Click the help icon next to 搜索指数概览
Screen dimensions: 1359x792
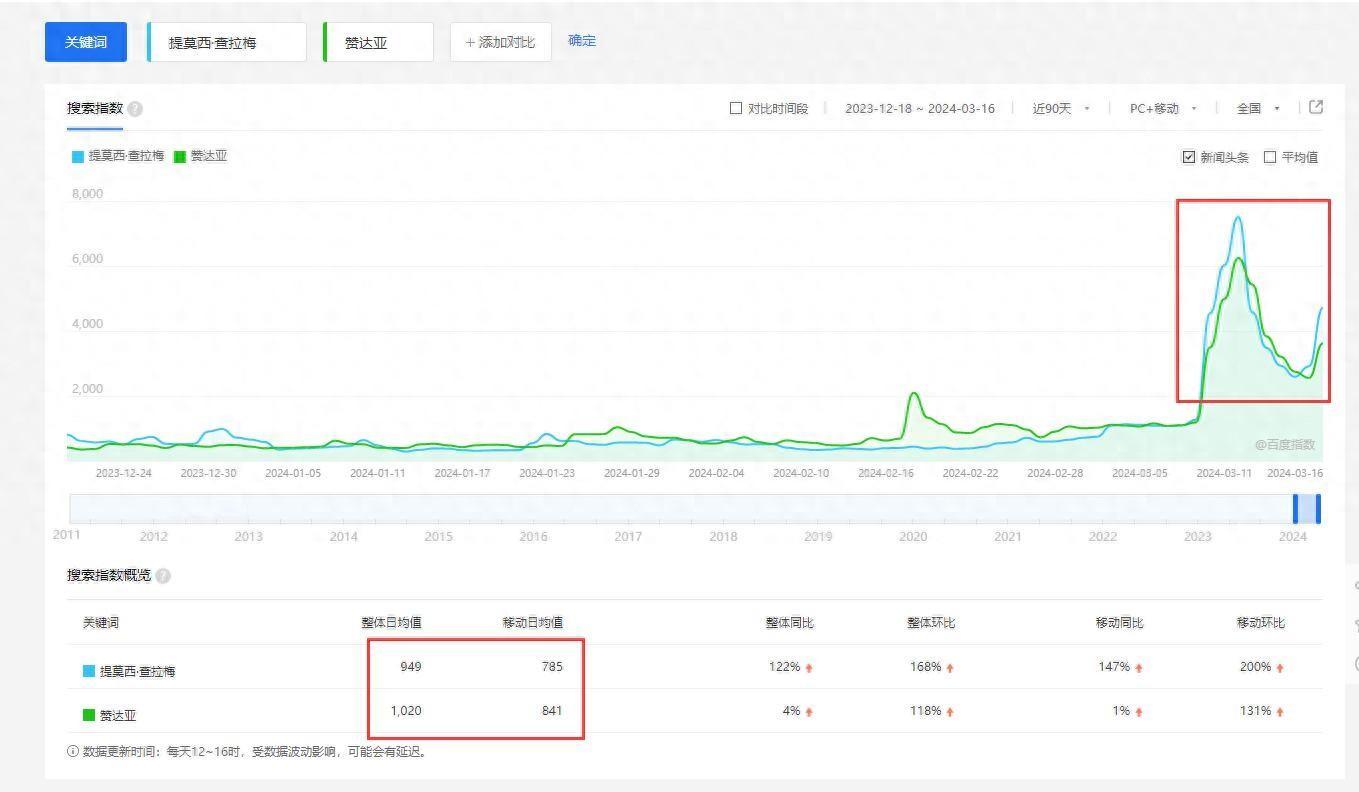pyautogui.click(x=163, y=576)
